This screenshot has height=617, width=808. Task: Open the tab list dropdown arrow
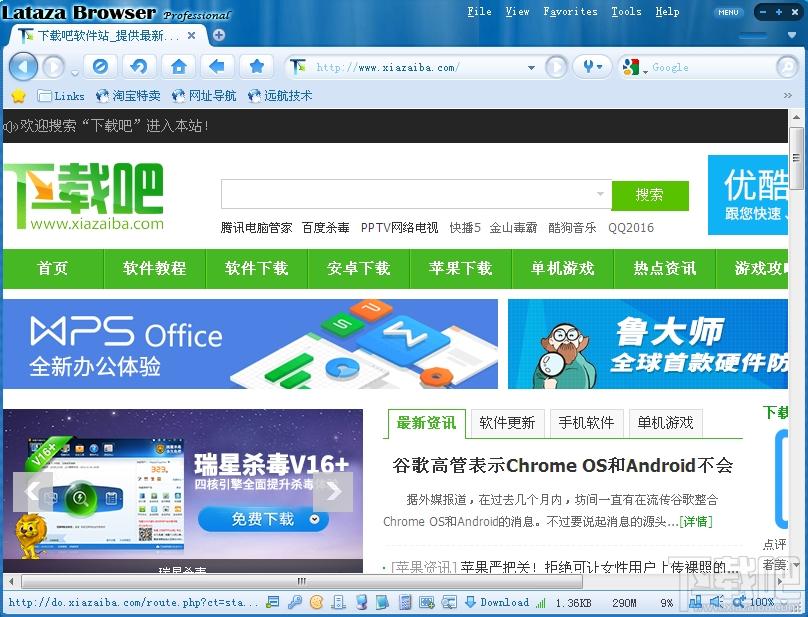(x=792, y=35)
